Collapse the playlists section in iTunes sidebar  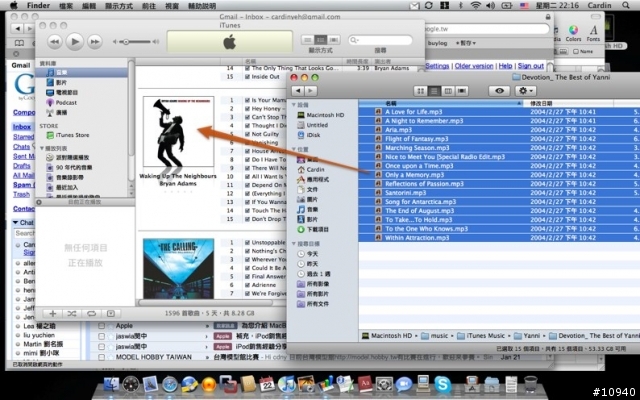point(42,149)
